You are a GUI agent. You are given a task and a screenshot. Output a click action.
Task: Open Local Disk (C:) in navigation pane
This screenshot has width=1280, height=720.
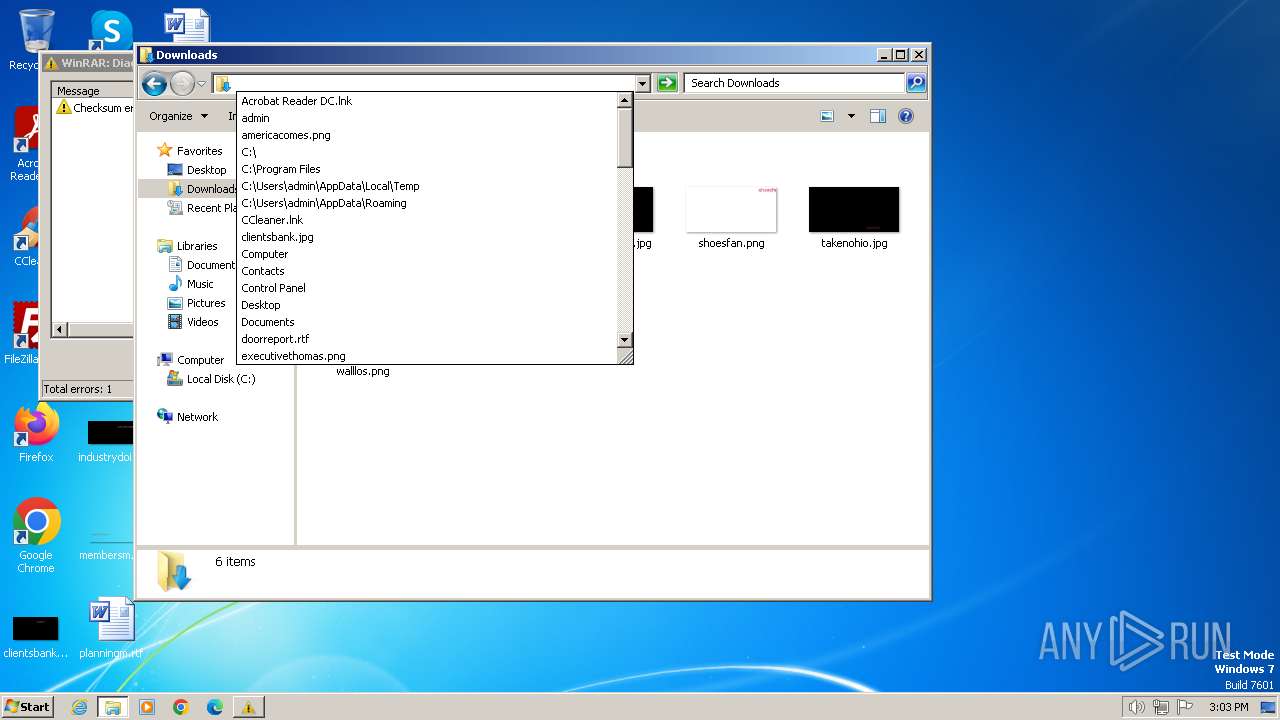point(221,379)
